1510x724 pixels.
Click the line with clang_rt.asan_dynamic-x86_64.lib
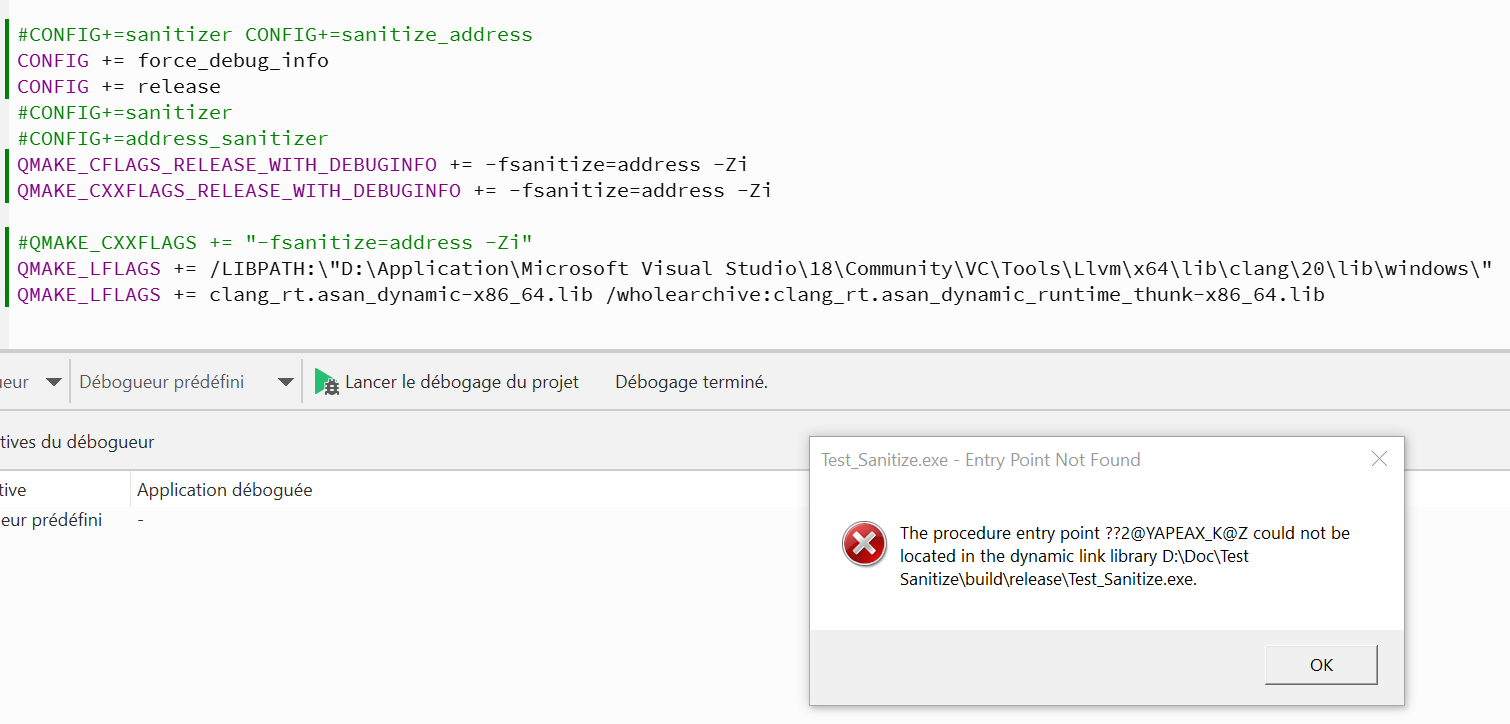pyautogui.click(x=670, y=295)
